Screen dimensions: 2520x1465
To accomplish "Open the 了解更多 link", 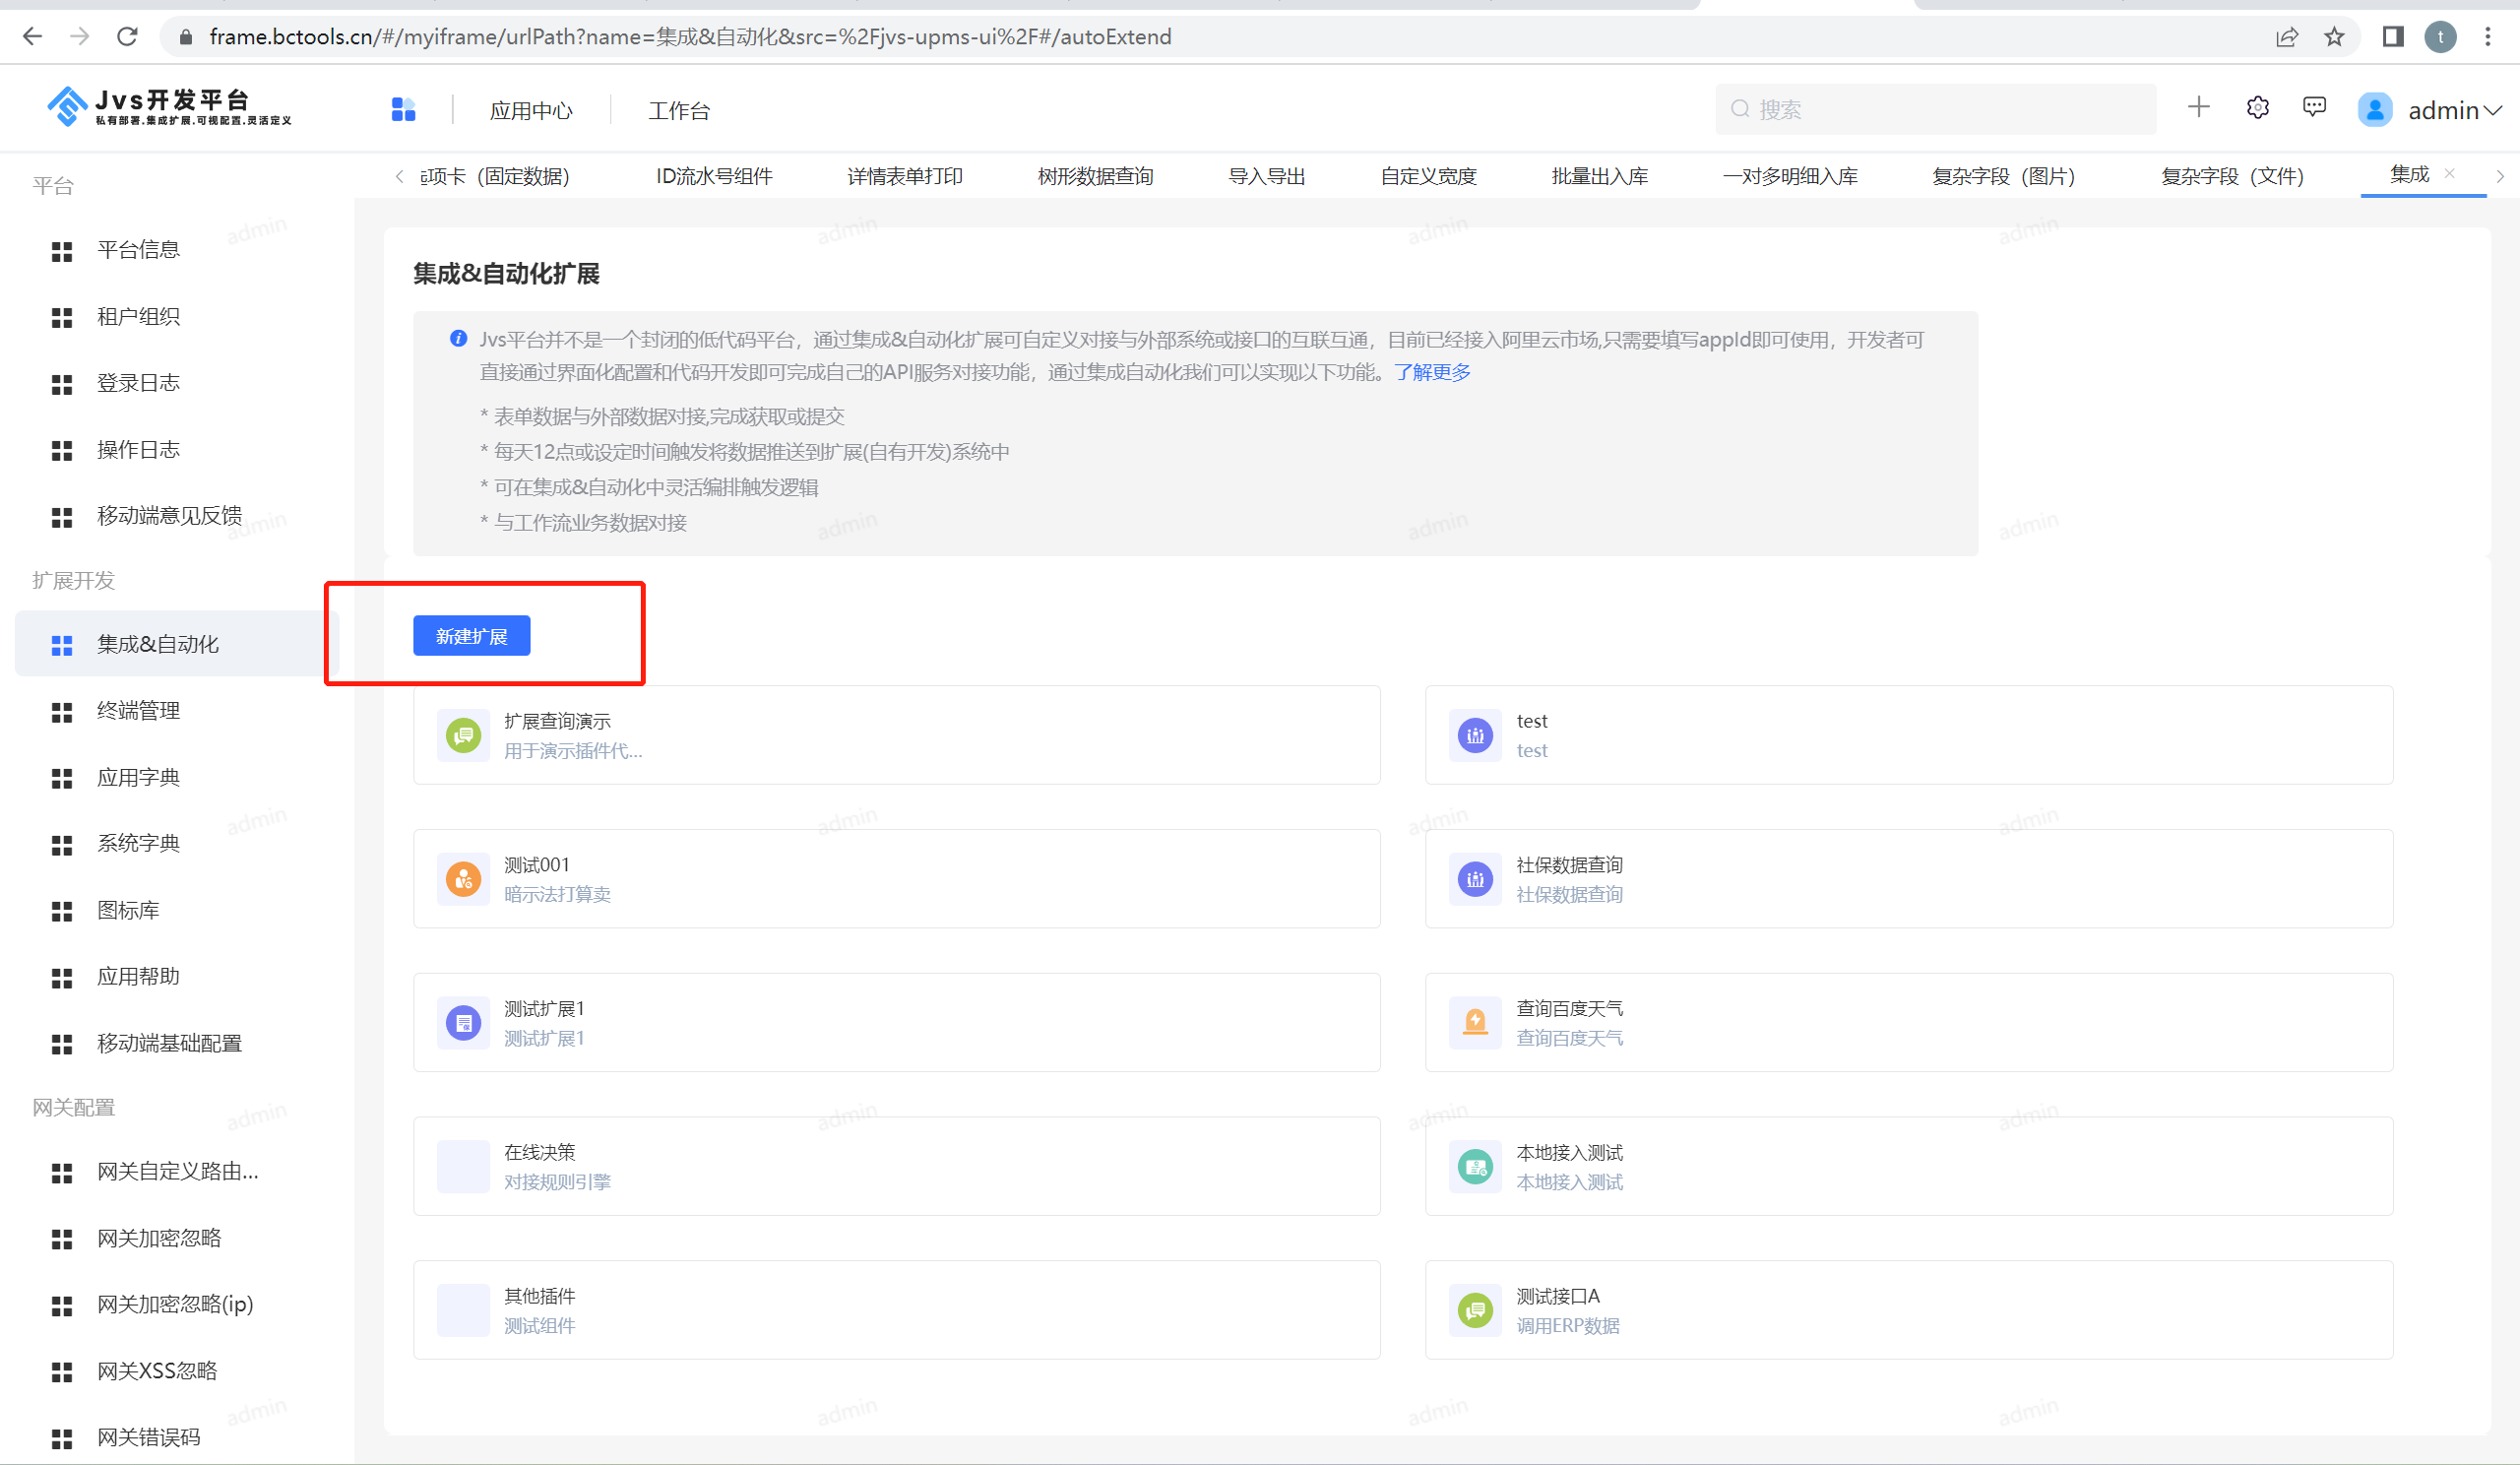I will (1432, 372).
